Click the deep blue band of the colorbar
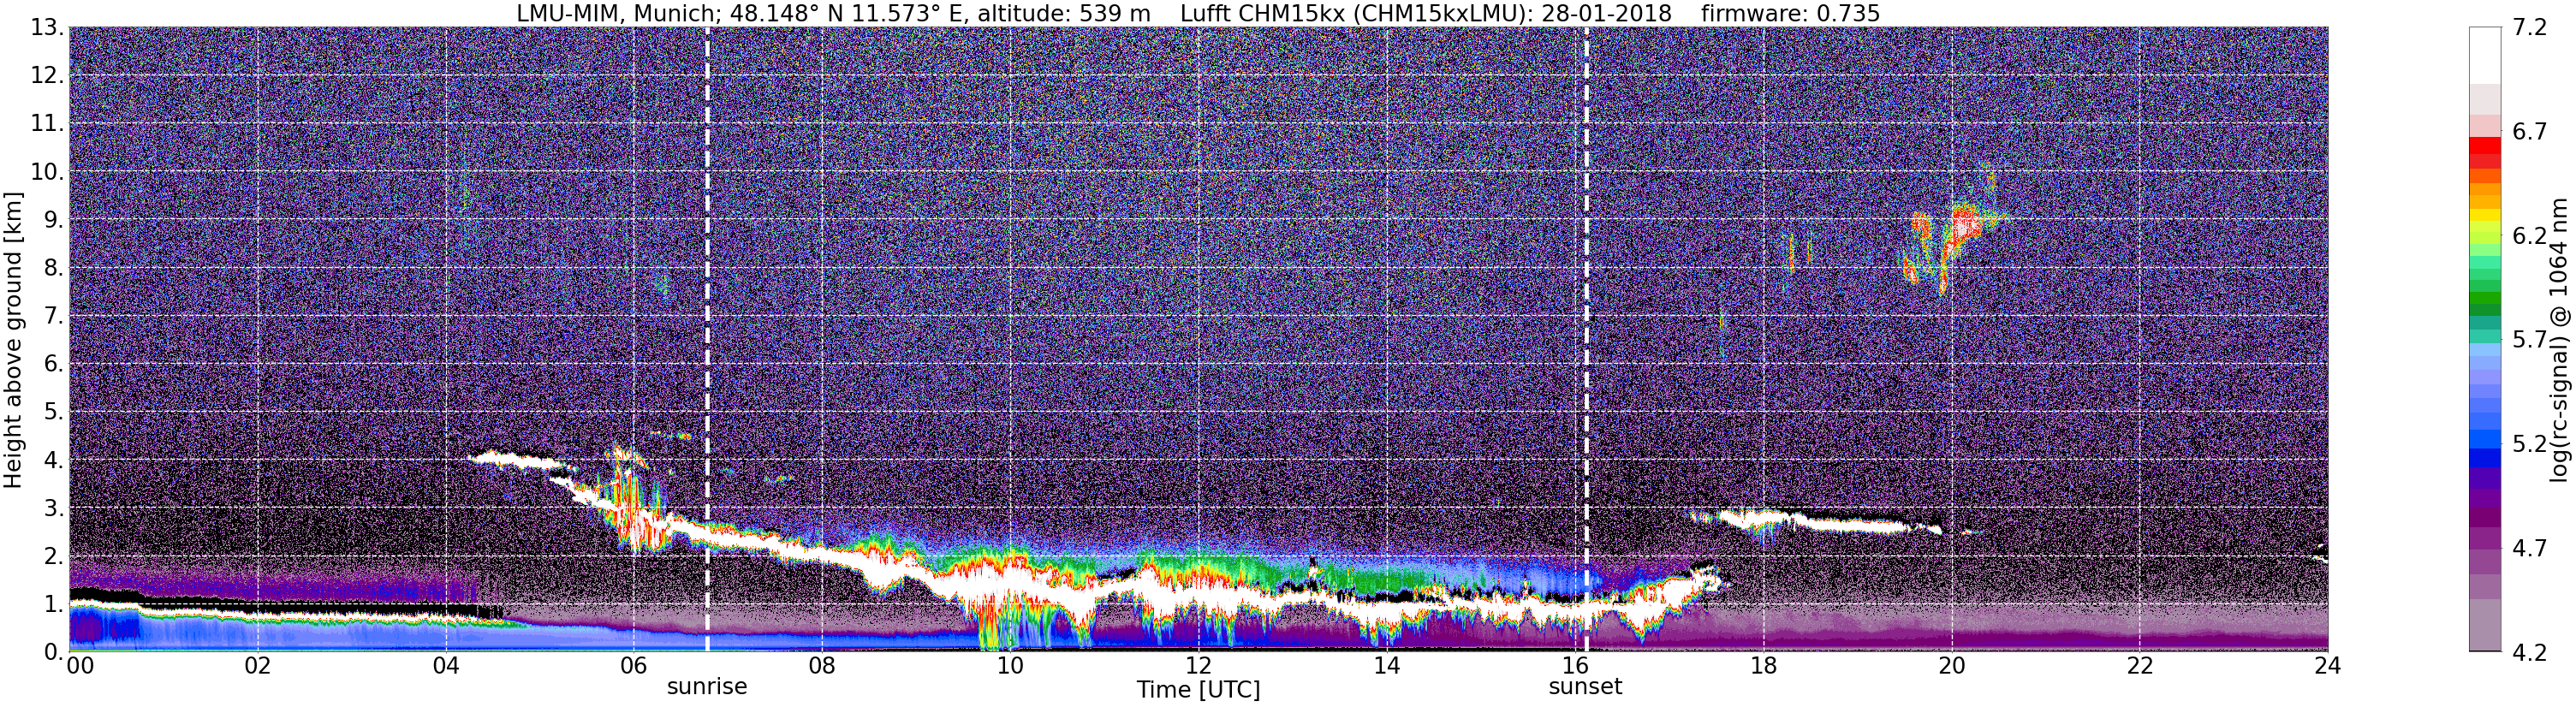The height and width of the screenshot is (707, 2576). [2484, 458]
